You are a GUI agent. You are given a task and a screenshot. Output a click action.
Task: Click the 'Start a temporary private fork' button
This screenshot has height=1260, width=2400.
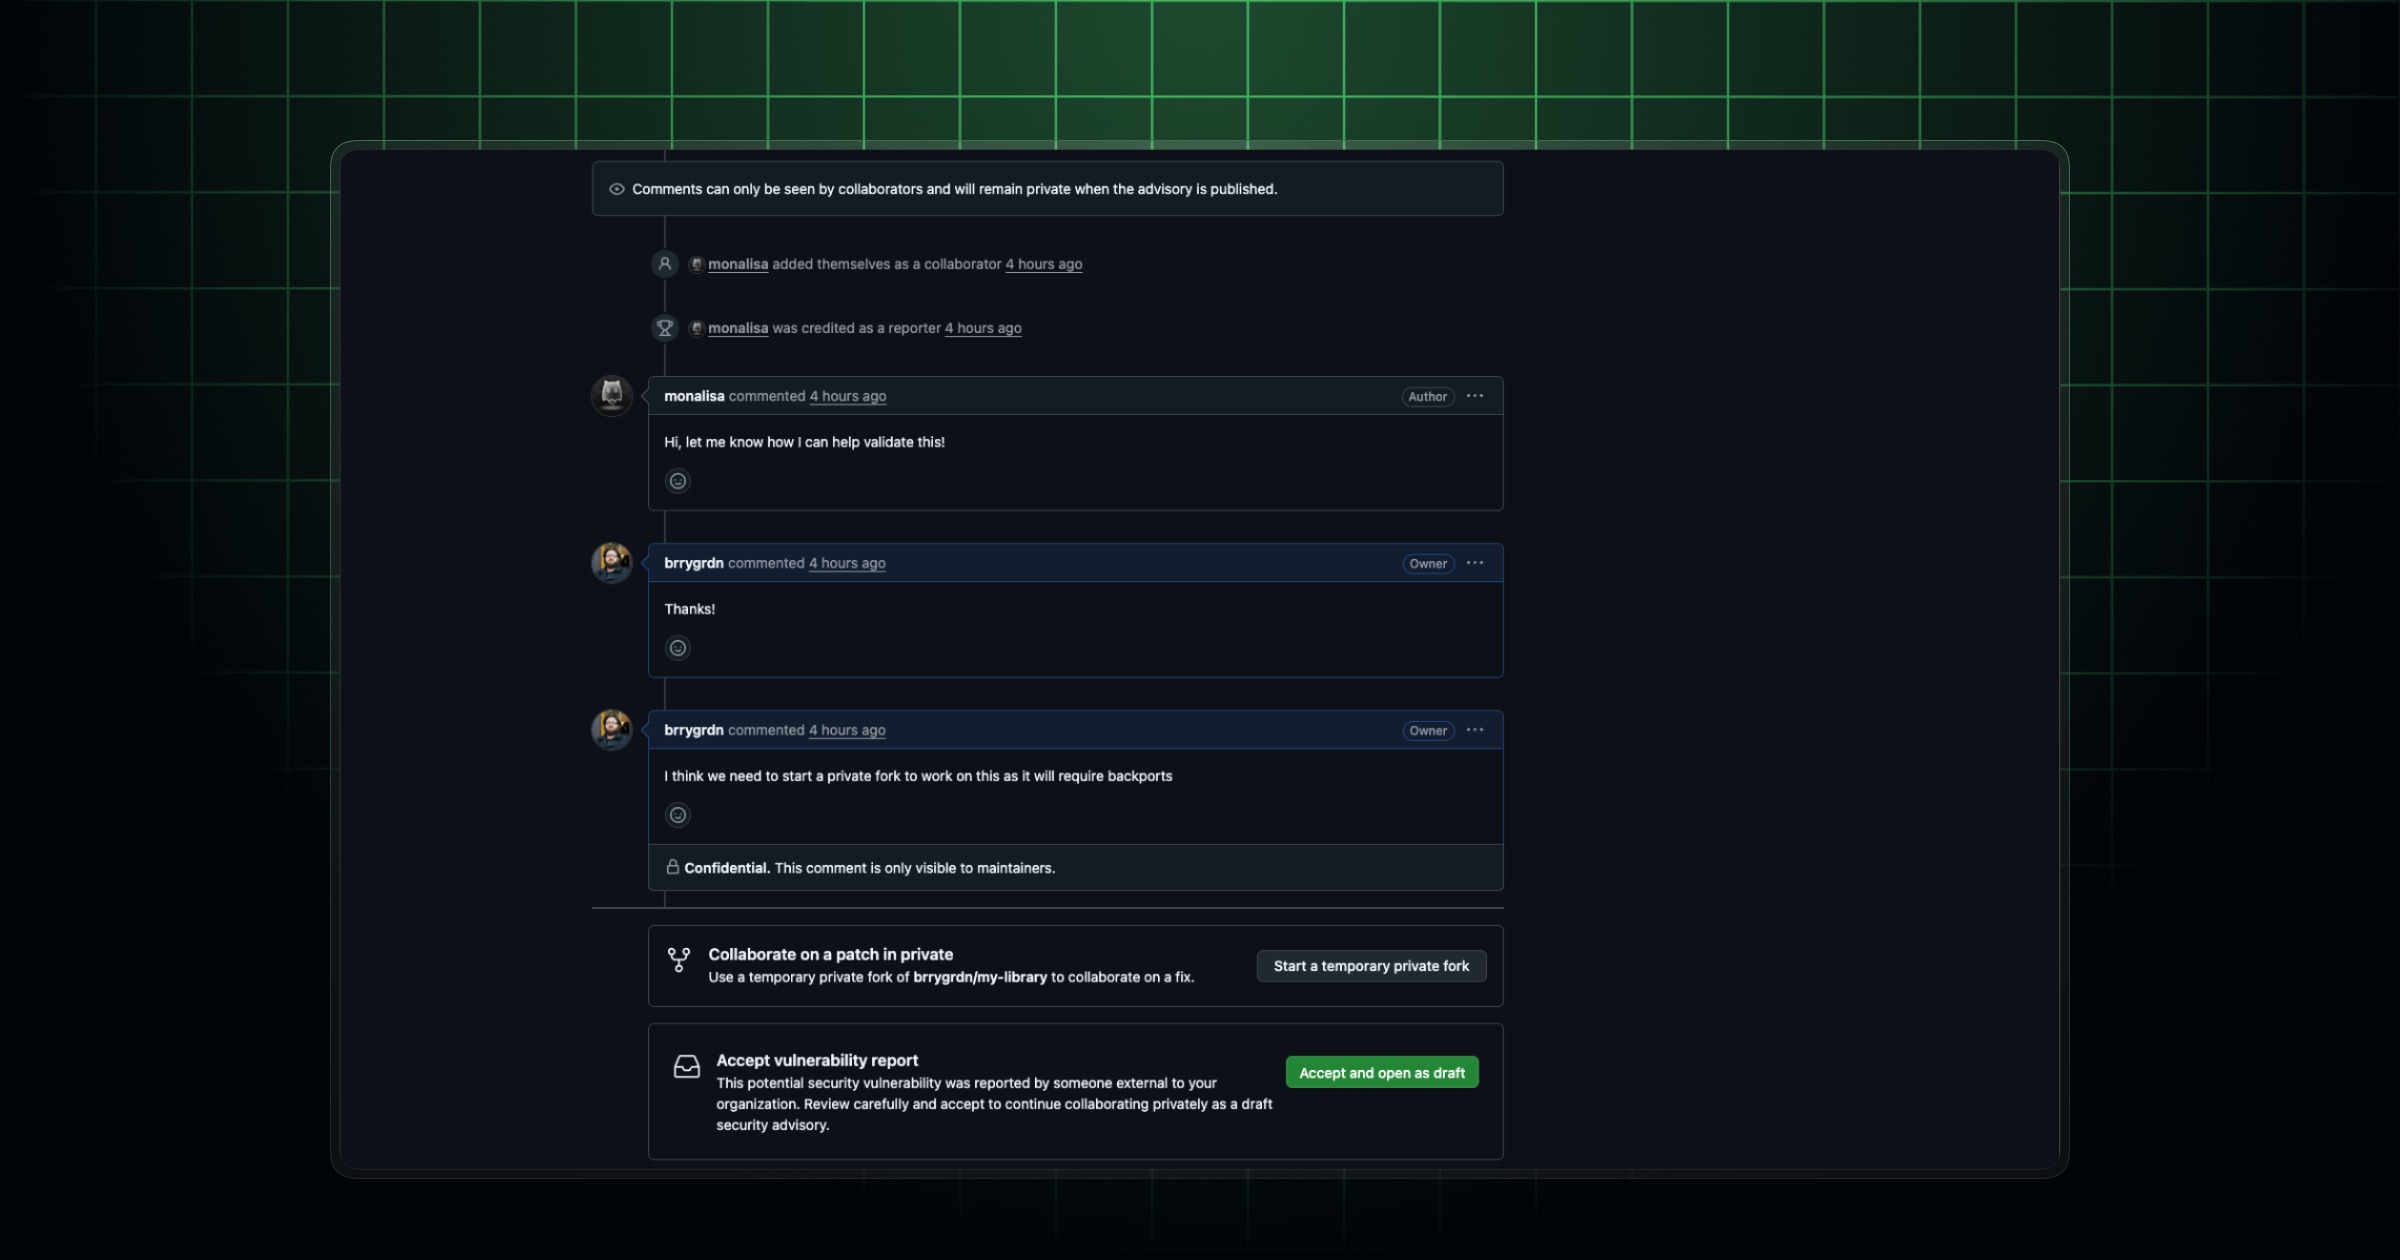(1371, 966)
